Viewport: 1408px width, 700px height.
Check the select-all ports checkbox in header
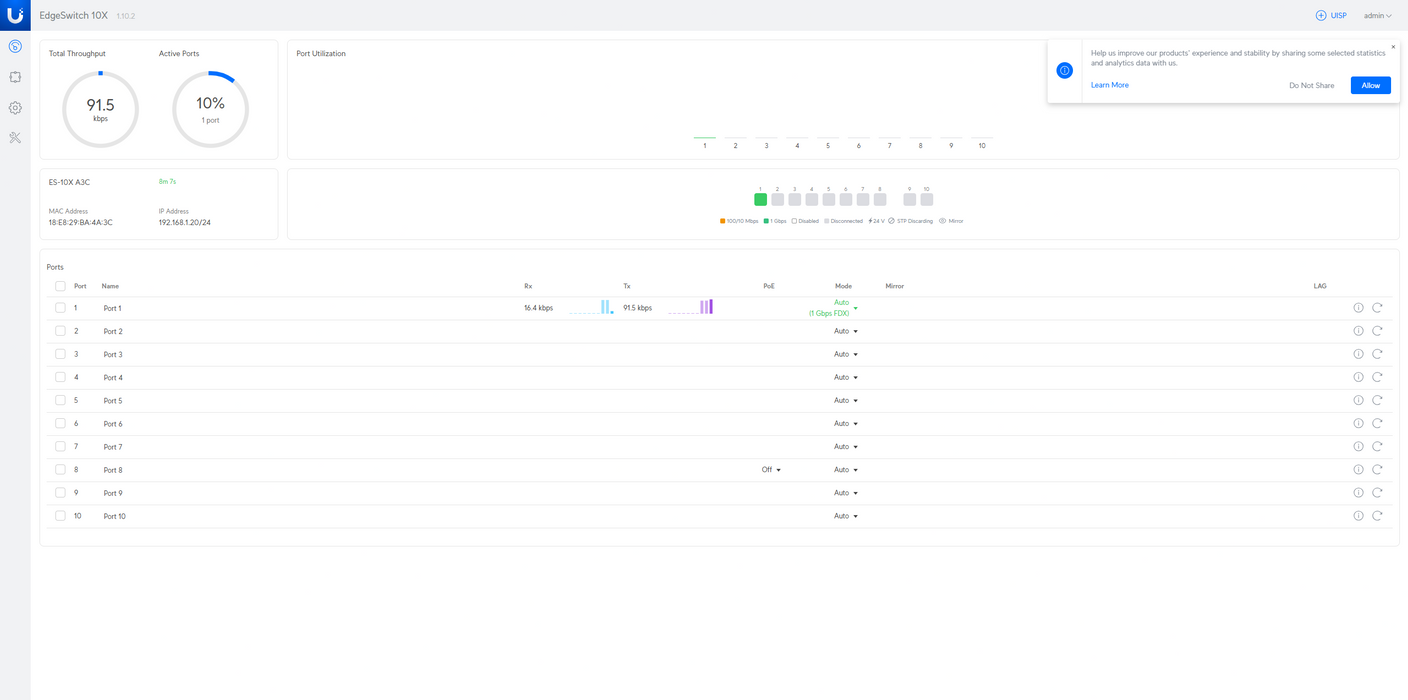point(60,286)
